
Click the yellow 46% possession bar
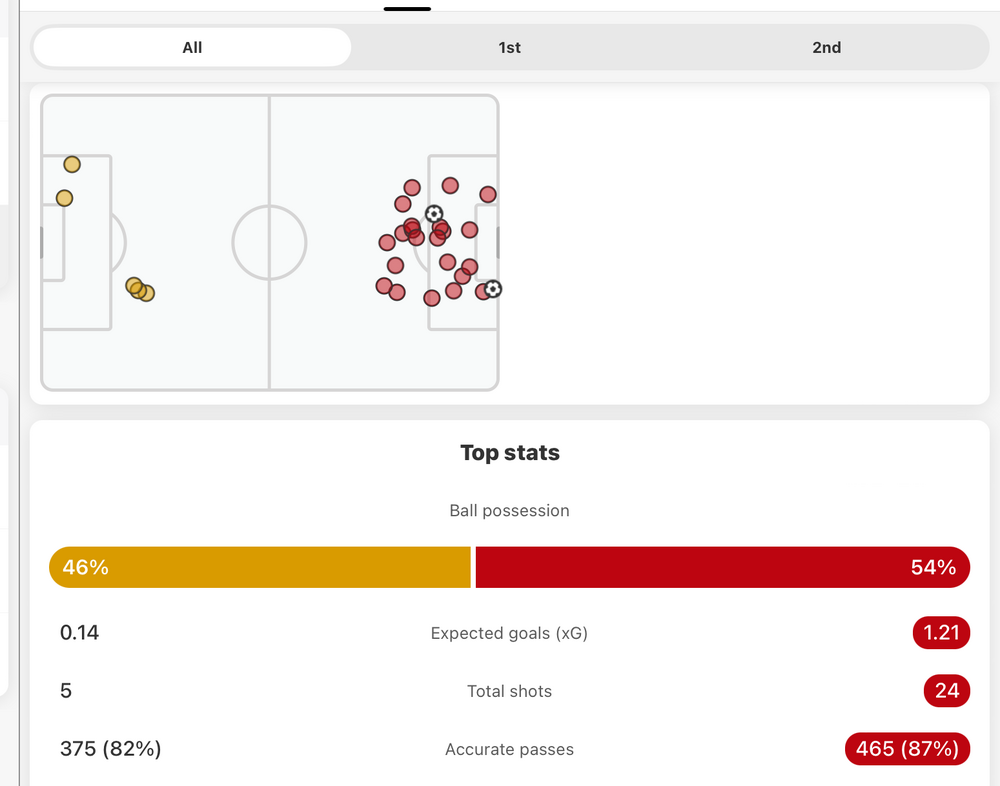tap(260, 567)
